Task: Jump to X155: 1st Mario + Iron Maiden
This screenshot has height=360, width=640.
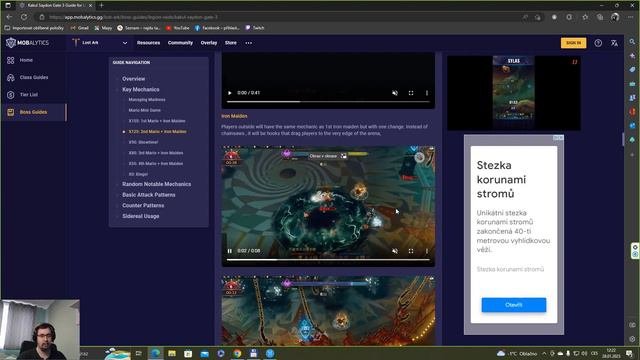Action: click(x=157, y=121)
